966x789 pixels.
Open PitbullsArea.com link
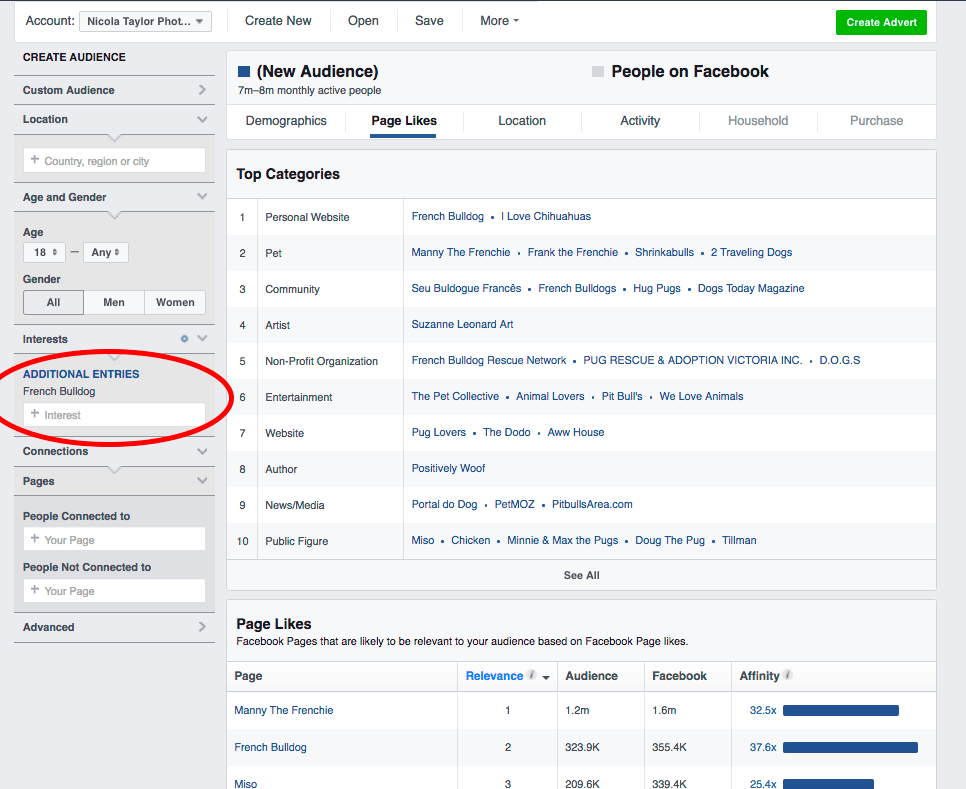click(x=591, y=504)
